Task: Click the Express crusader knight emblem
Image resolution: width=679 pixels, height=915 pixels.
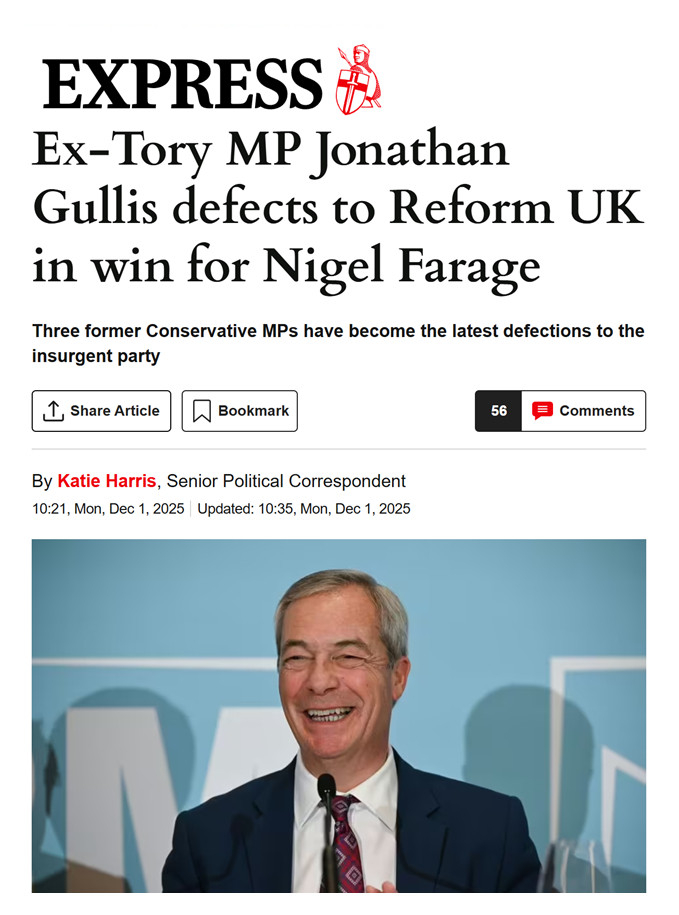Action: (357, 80)
